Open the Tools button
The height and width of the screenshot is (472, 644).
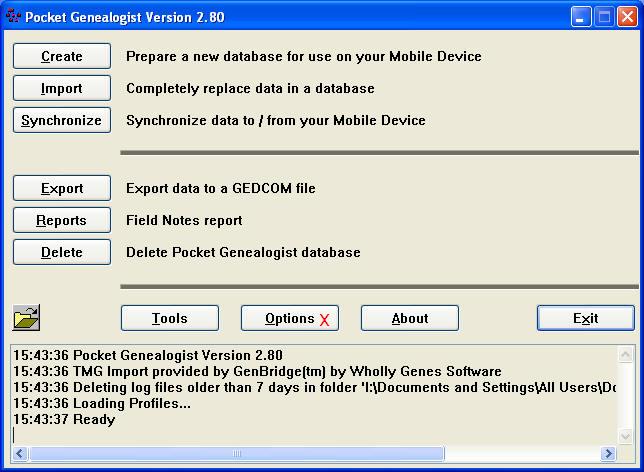(170, 318)
